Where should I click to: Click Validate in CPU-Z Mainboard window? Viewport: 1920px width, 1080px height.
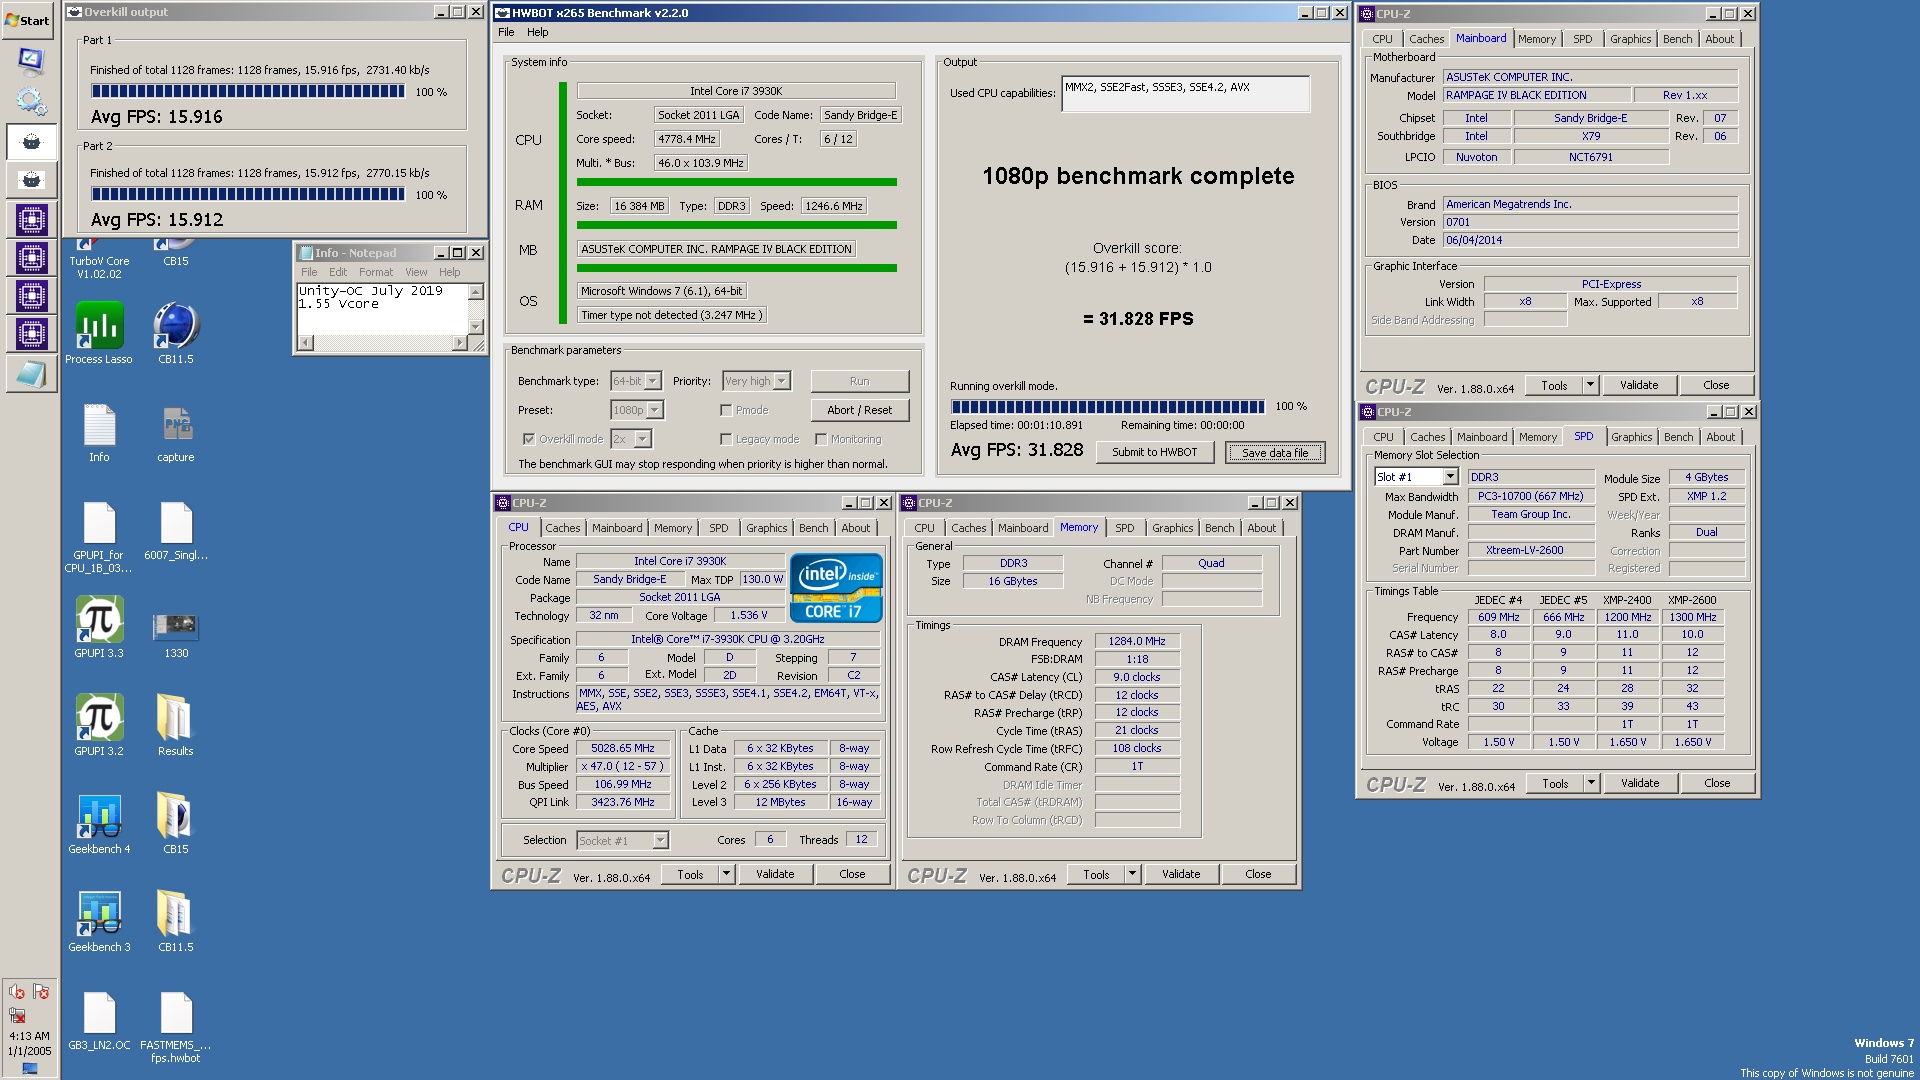tap(1638, 385)
